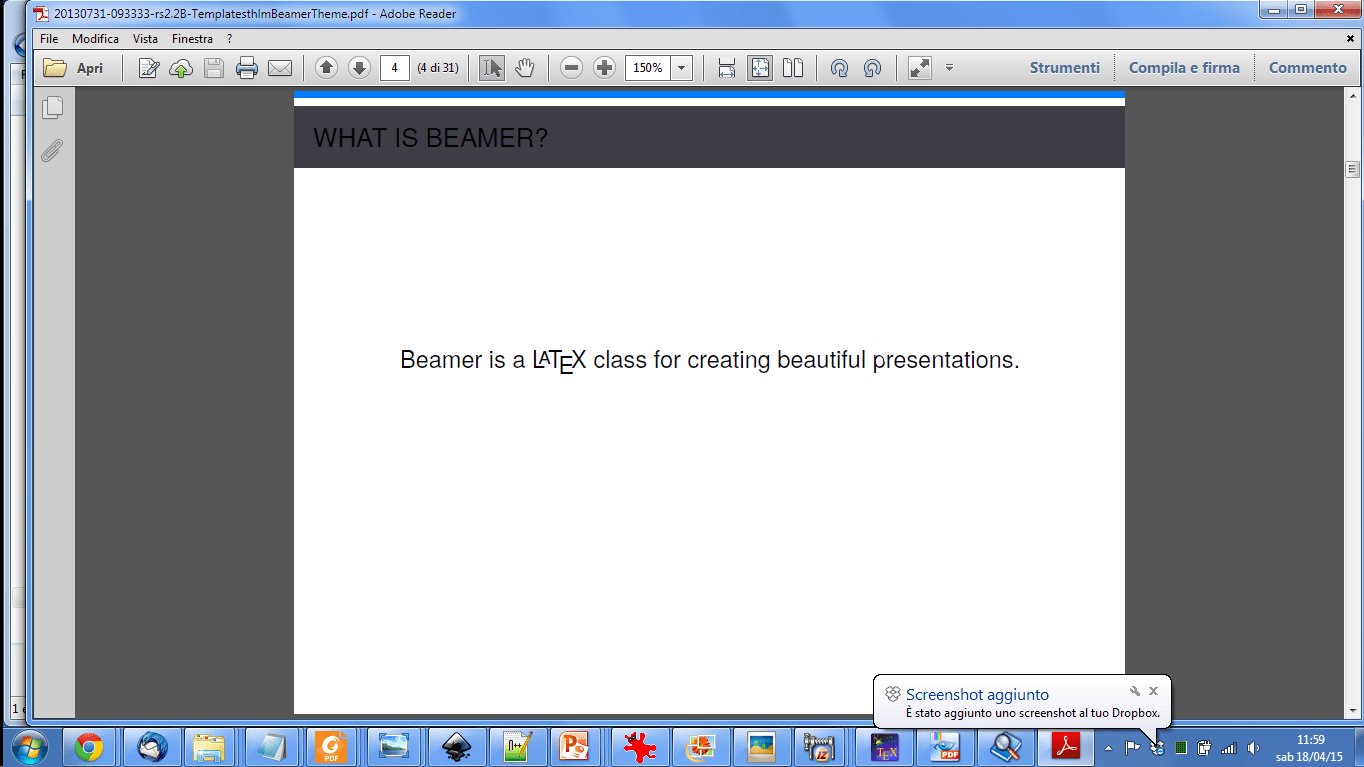The width and height of the screenshot is (1364, 767).
Task: Open the zoom level dropdown
Action: point(680,67)
